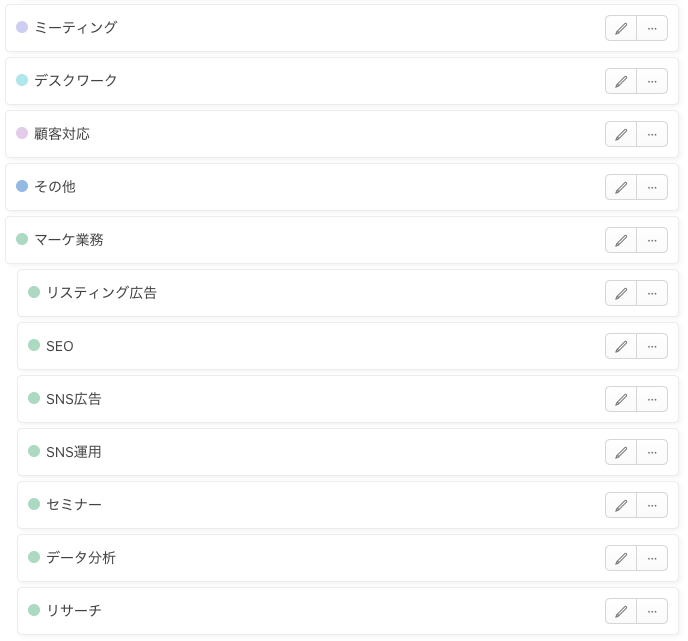The height and width of the screenshot is (641, 688).
Task: Open the ellipsis menu for マーケ業務
Action: (x=652, y=240)
